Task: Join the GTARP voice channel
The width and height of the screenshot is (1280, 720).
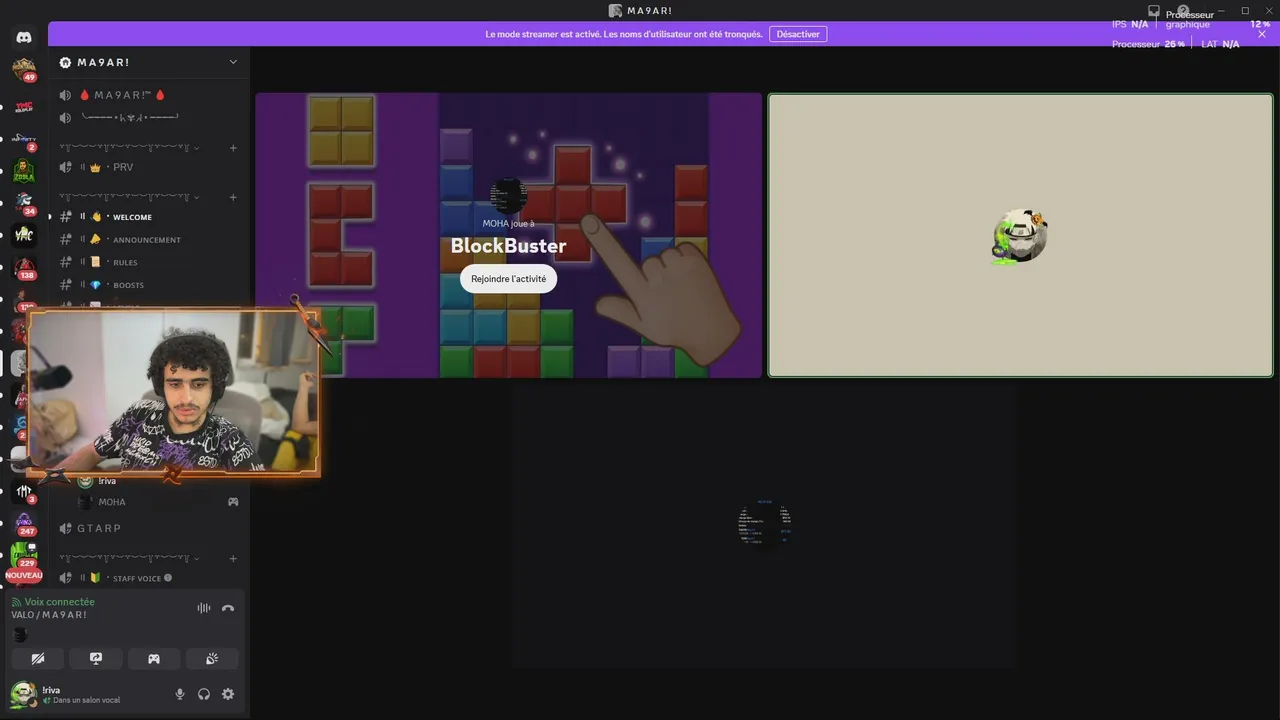Action: pyautogui.click(x=148, y=528)
